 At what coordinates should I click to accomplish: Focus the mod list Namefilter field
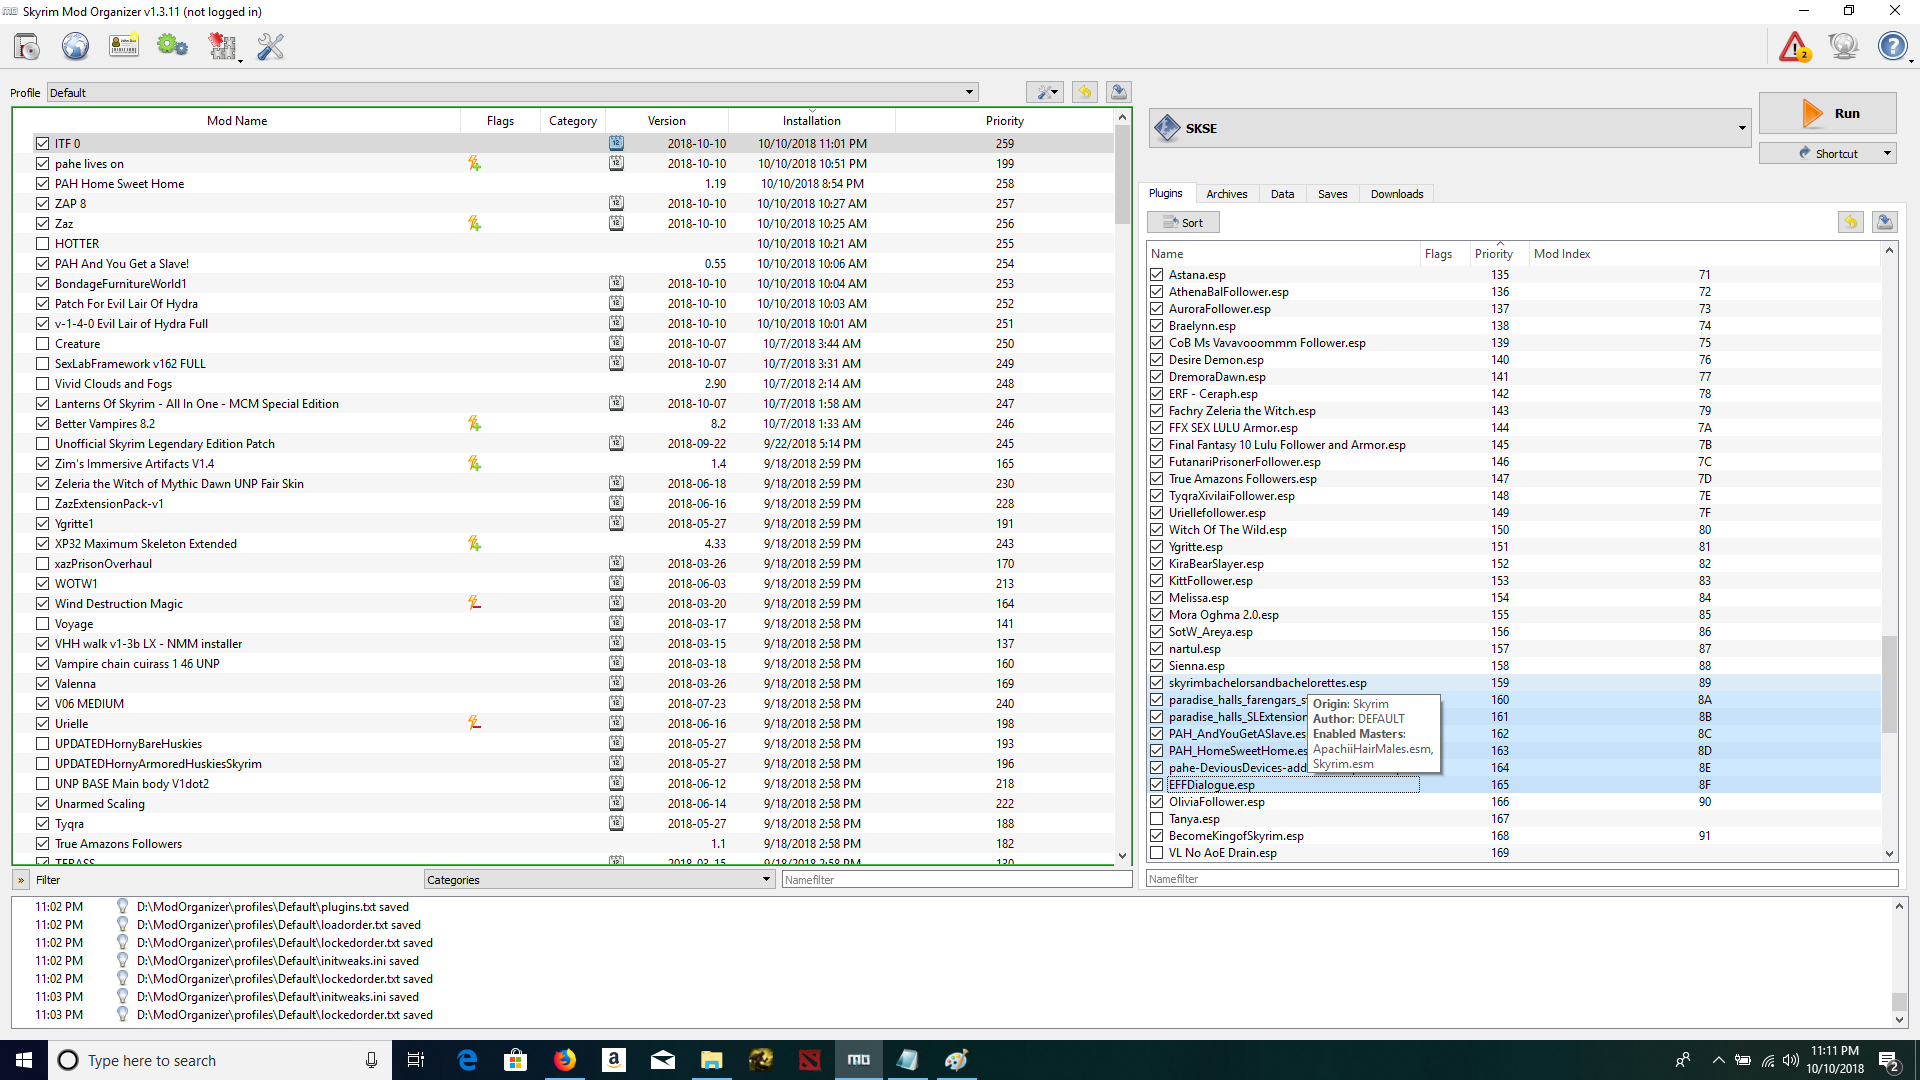[x=956, y=879]
